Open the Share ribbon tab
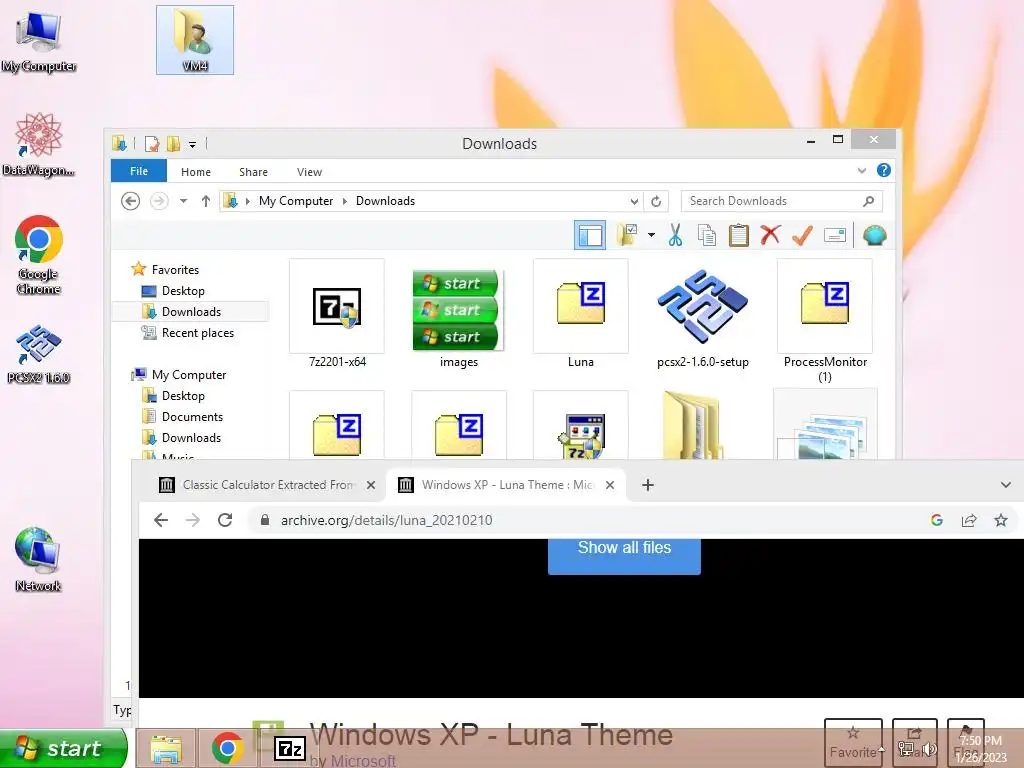1024x768 pixels. [253, 172]
